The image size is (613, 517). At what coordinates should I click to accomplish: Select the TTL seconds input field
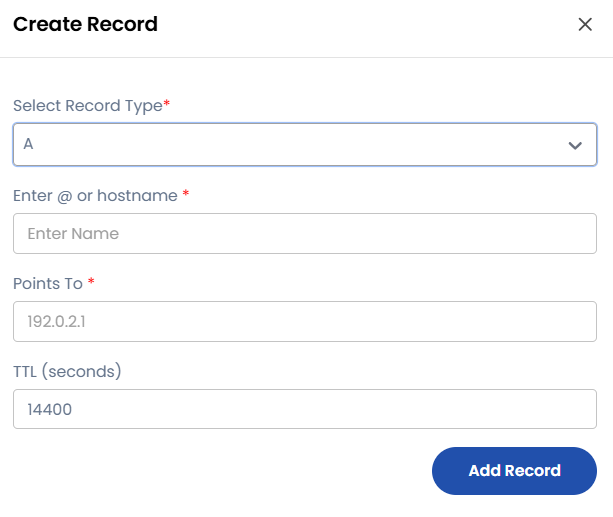tap(304, 409)
